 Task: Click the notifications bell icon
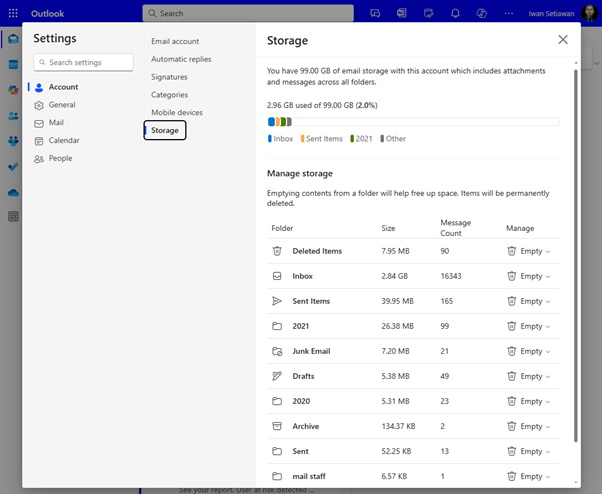(455, 13)
